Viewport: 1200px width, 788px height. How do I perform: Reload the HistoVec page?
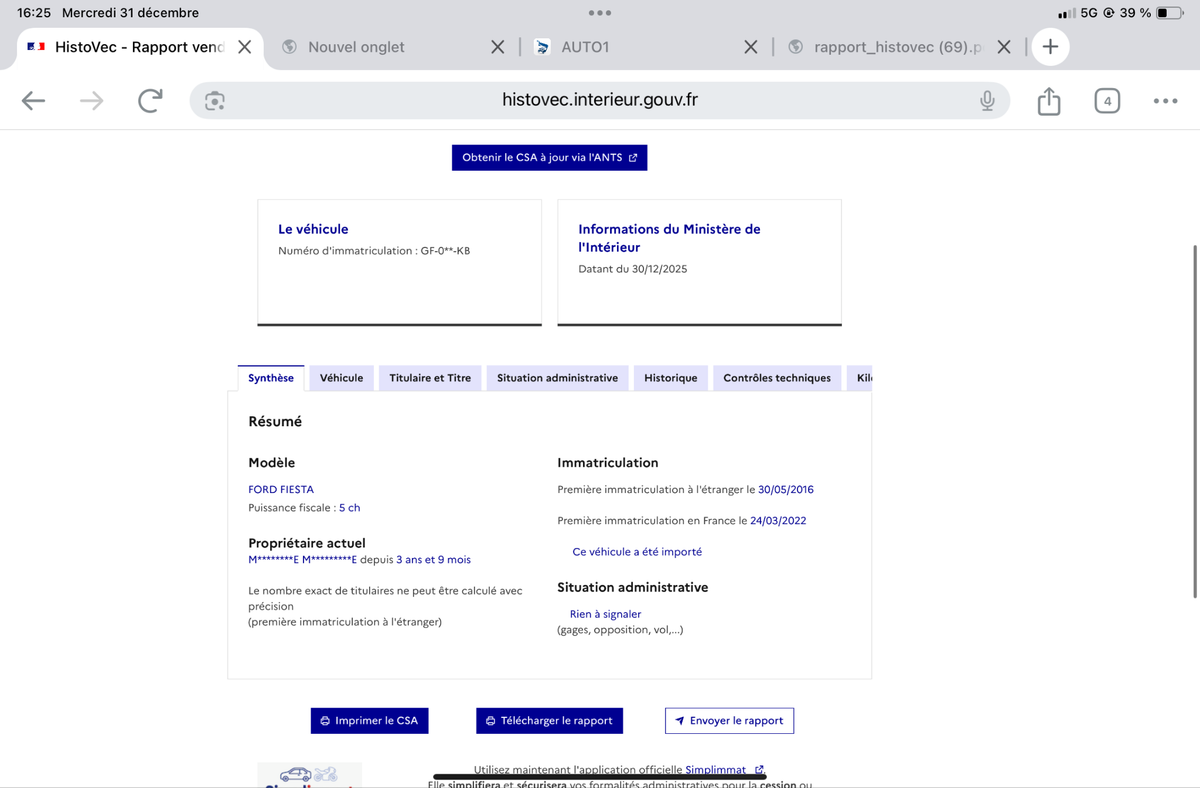[150, 101]
